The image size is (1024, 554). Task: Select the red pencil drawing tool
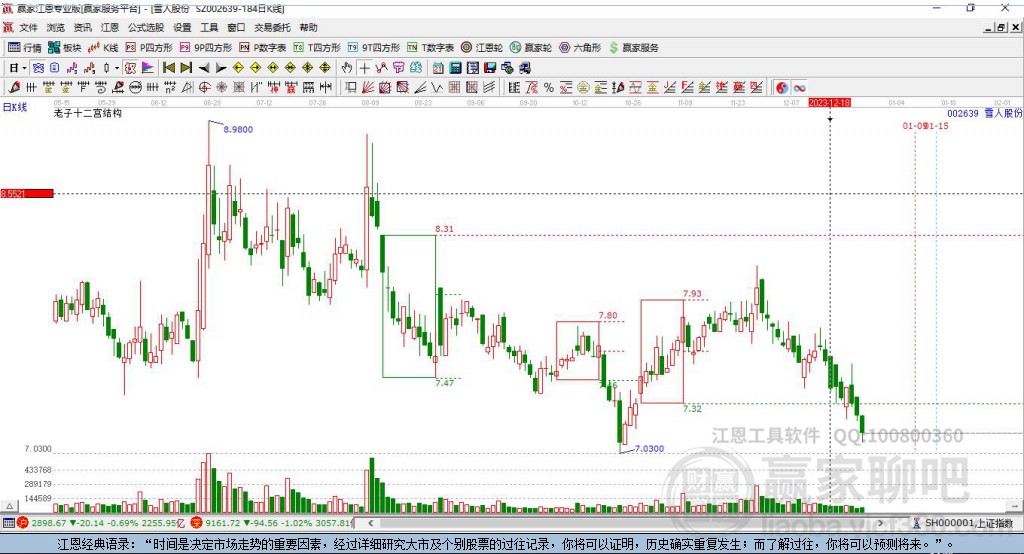click(x=14, y=88)
